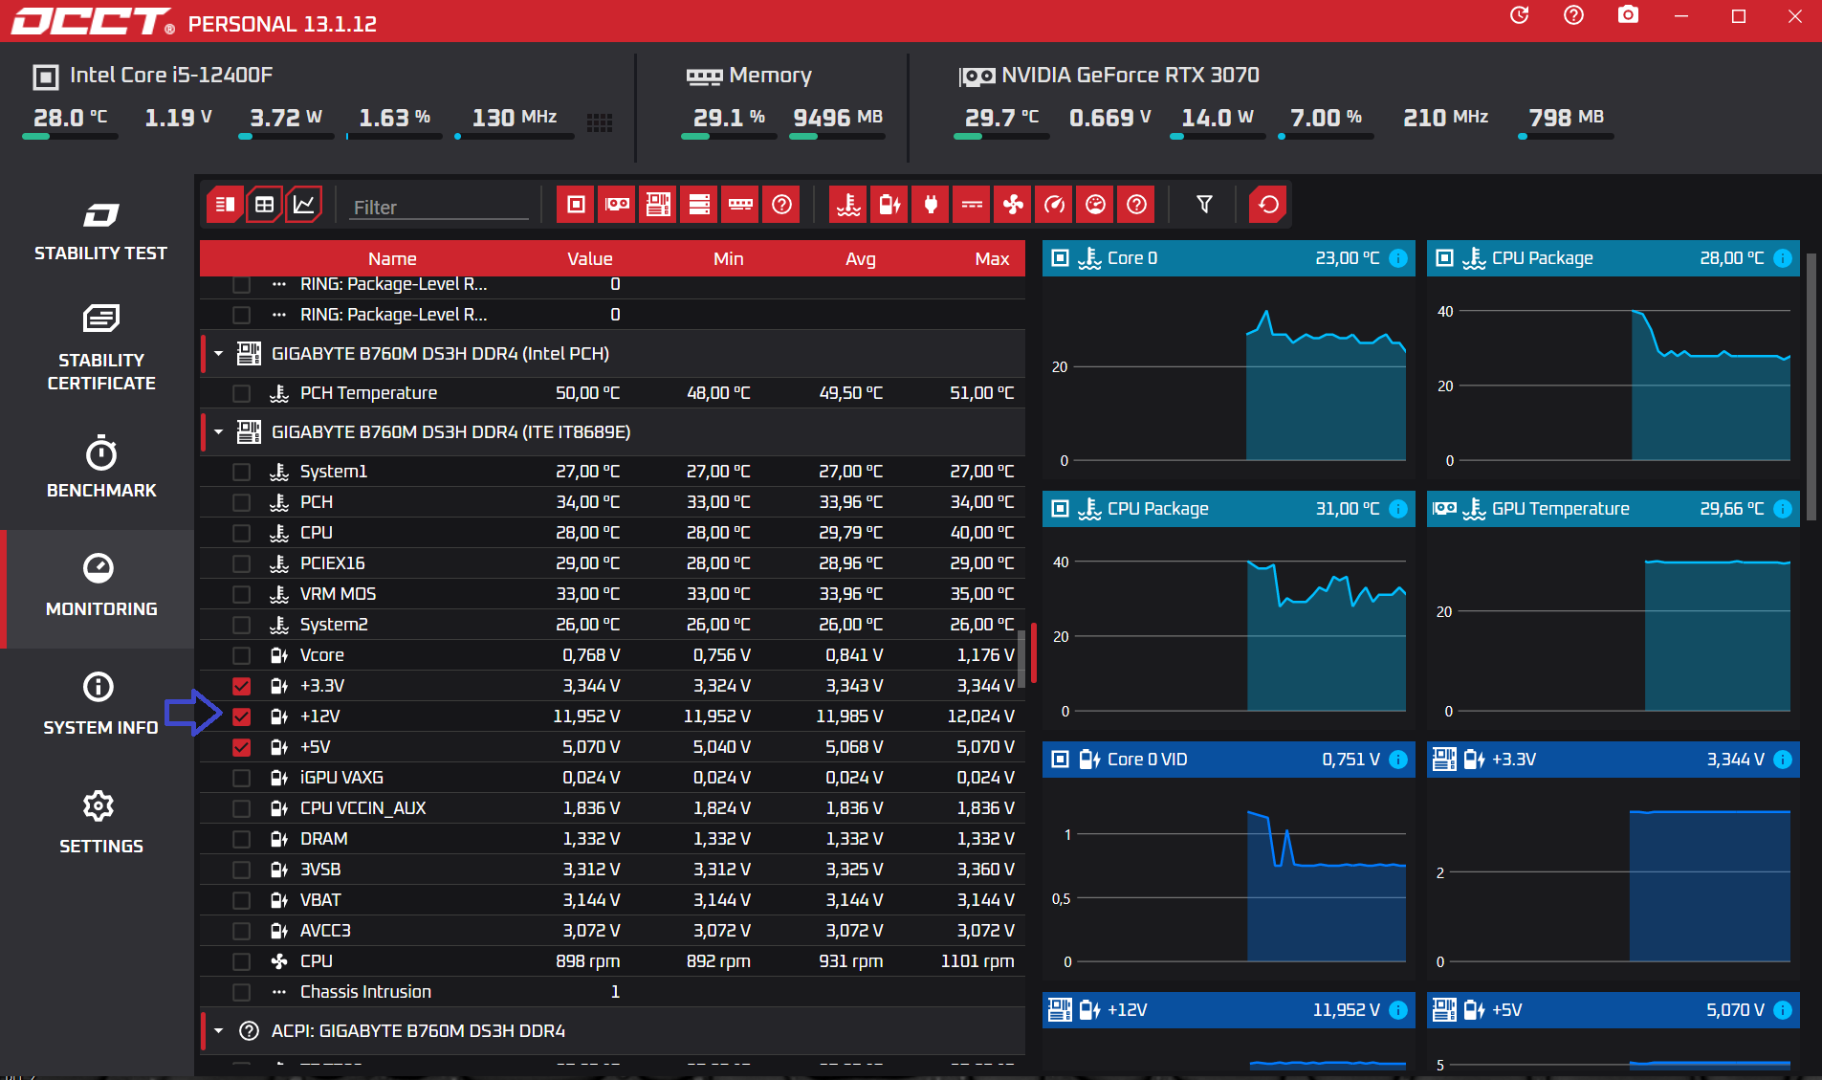The width and height of the screenshot is (1822, 1080).
Task: Toggle power plug sensor type filter
Action: coord(930,205)
